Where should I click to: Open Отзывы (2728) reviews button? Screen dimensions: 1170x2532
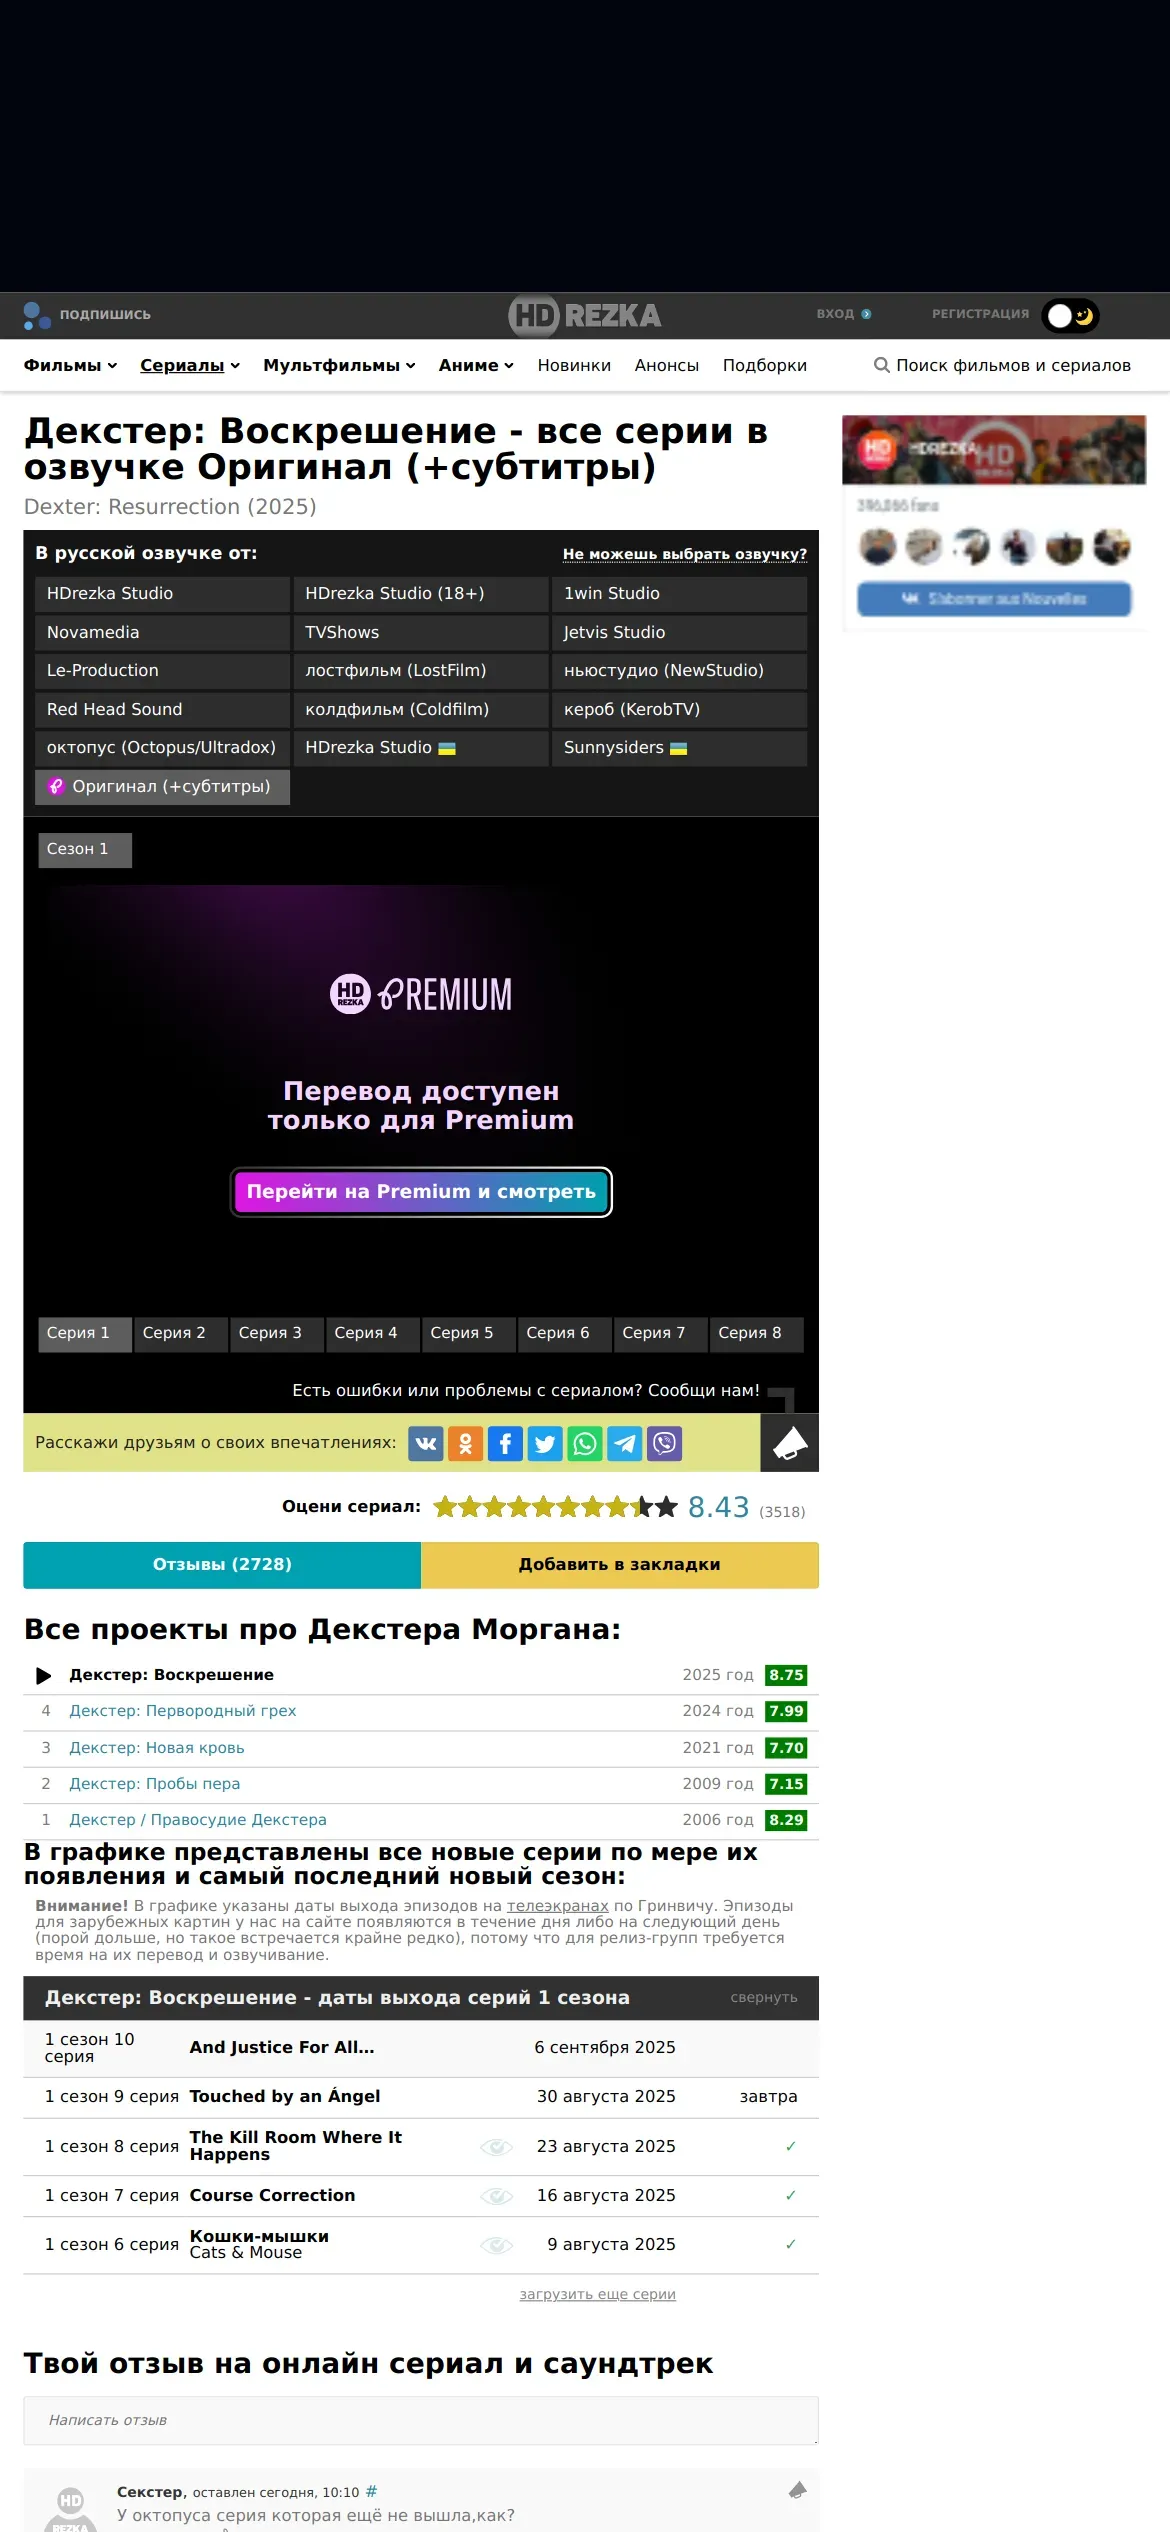tap(222, 1566)
